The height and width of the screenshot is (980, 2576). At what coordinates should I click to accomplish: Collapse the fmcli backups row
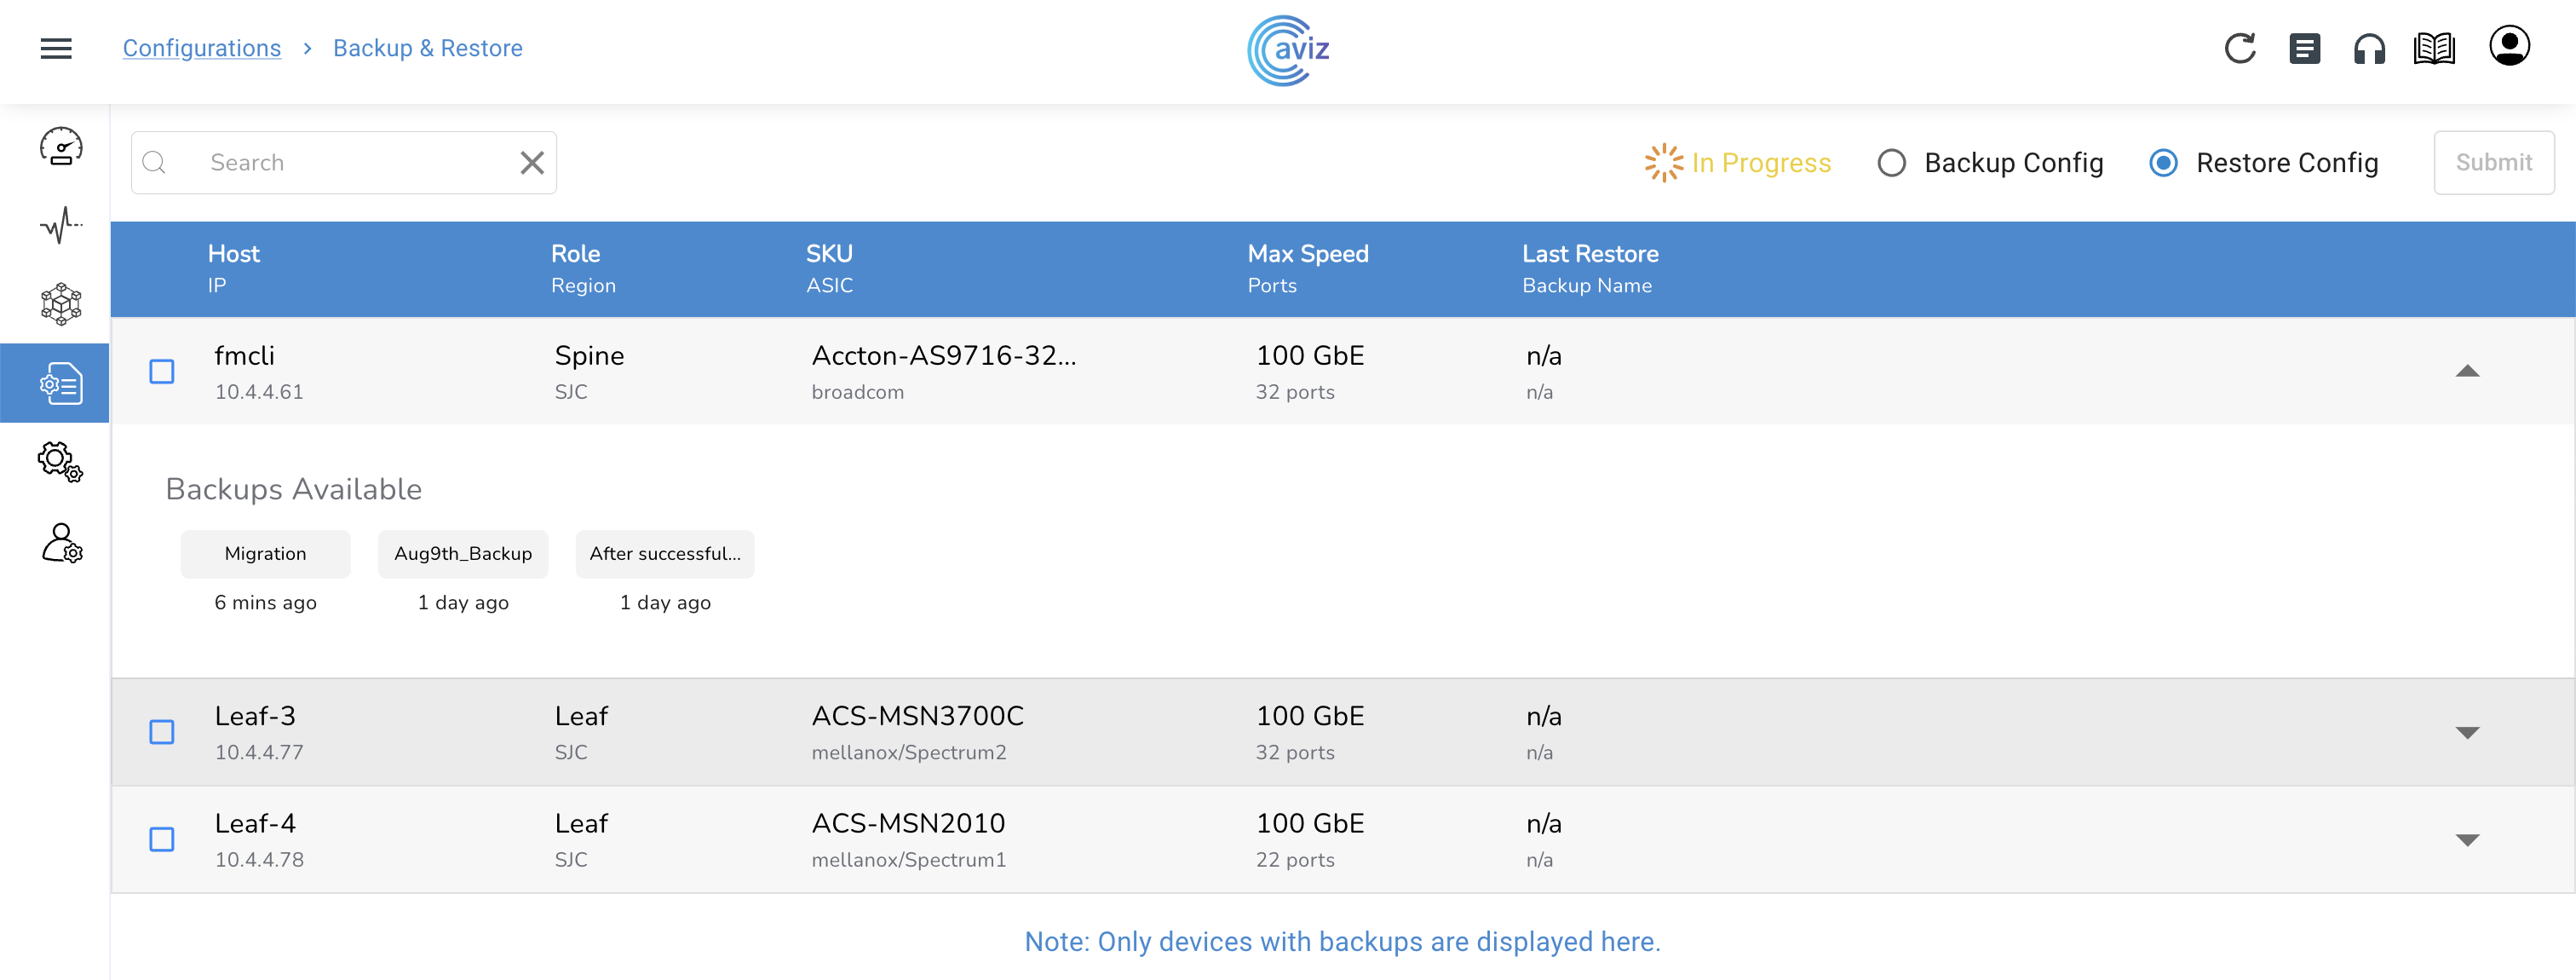click(2467, 371)
